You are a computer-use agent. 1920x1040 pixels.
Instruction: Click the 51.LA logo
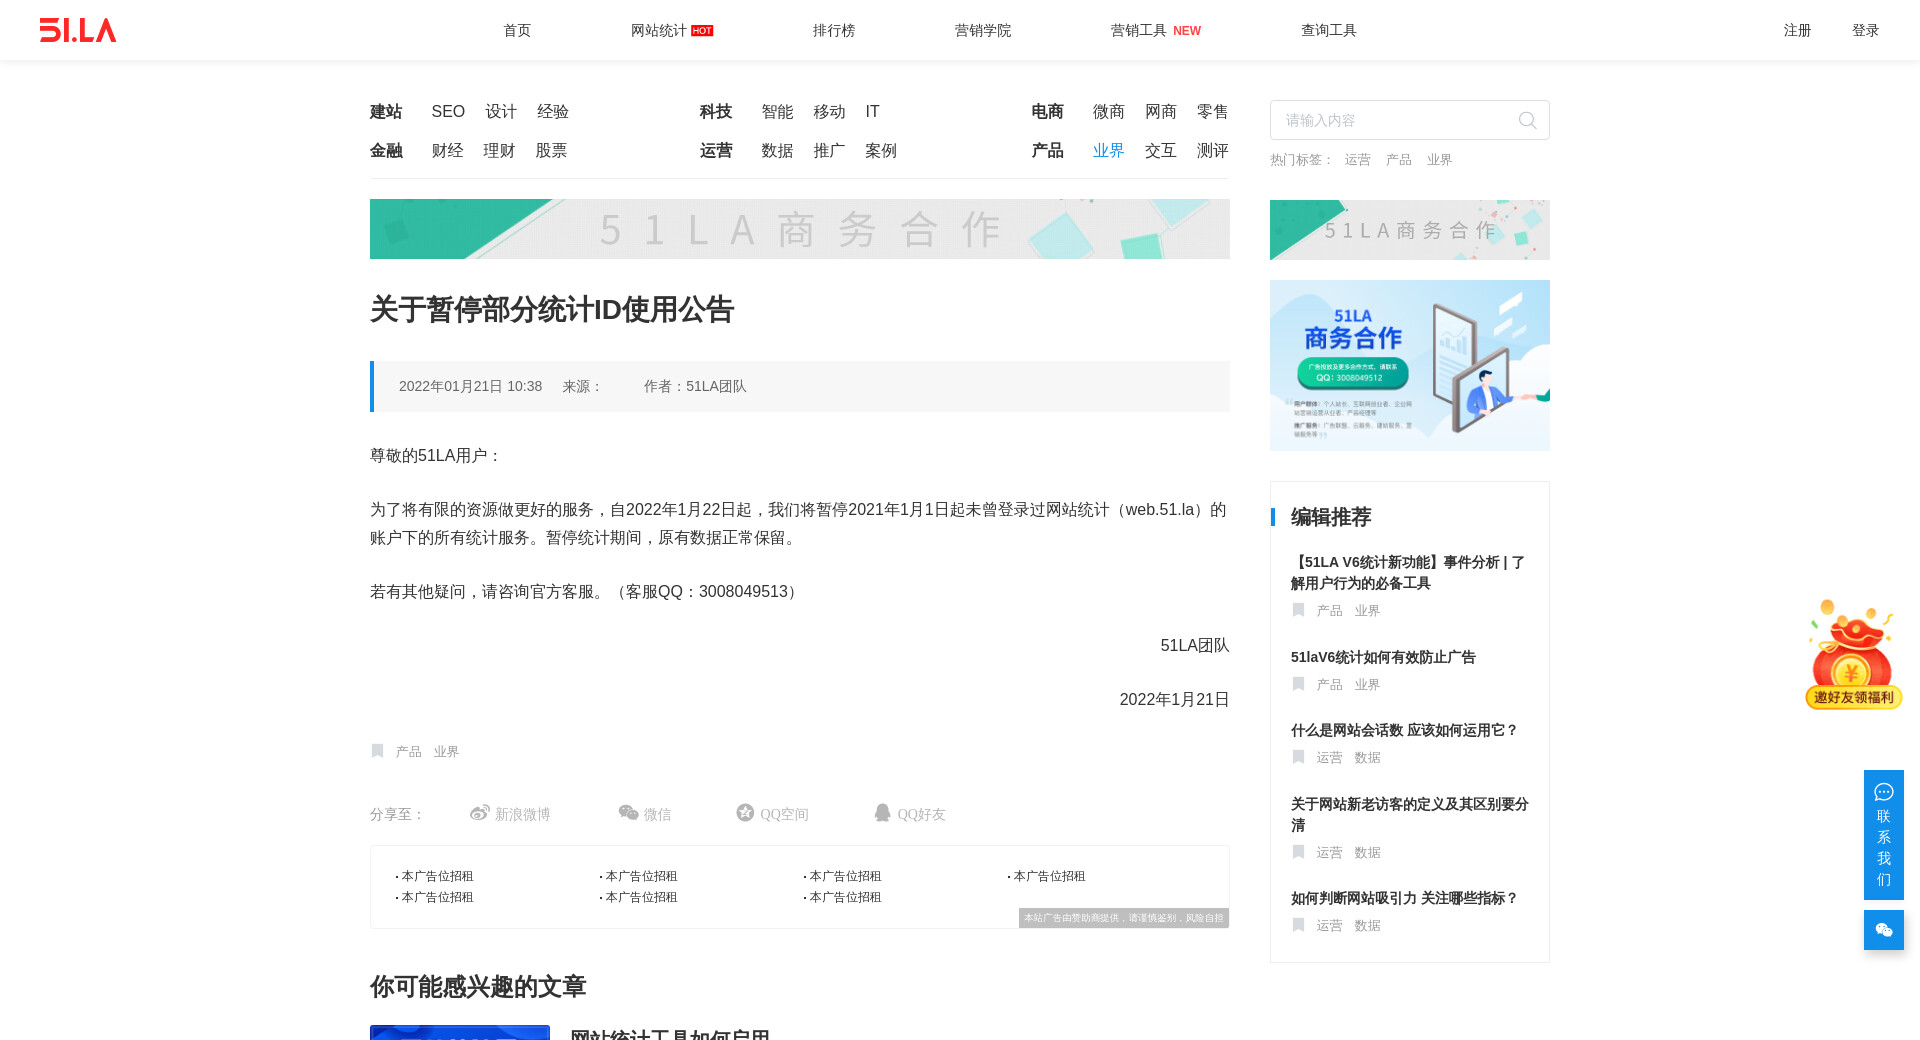(78, 30)
